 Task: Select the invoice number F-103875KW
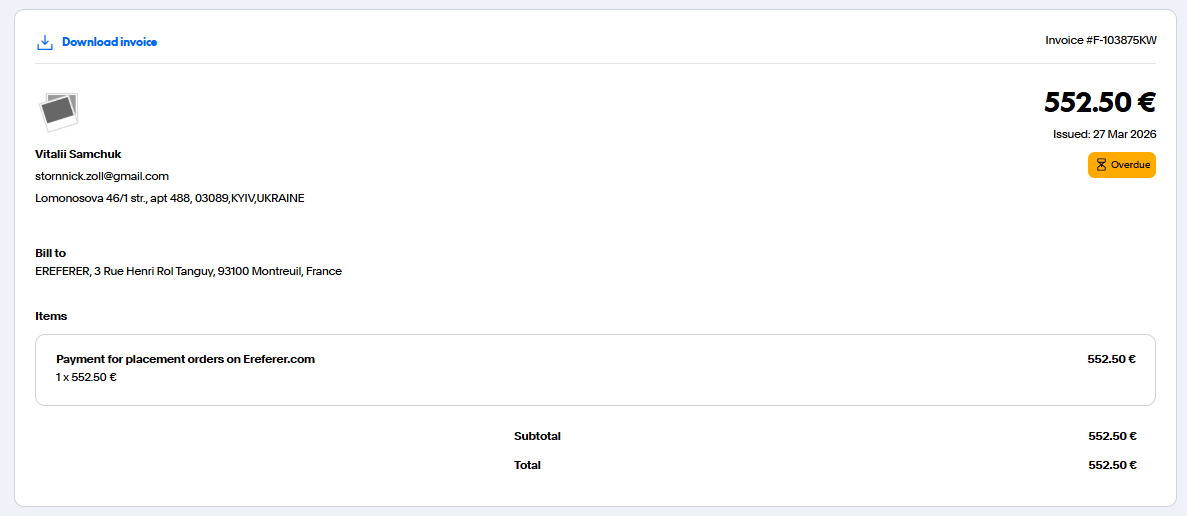point(1100,41)
